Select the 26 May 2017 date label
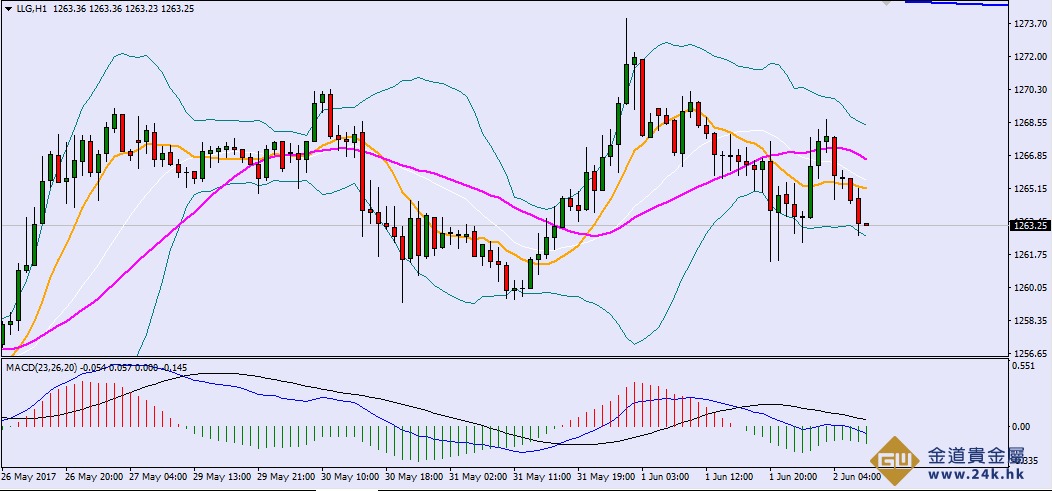1052x491 pixels. pos(31,477)
